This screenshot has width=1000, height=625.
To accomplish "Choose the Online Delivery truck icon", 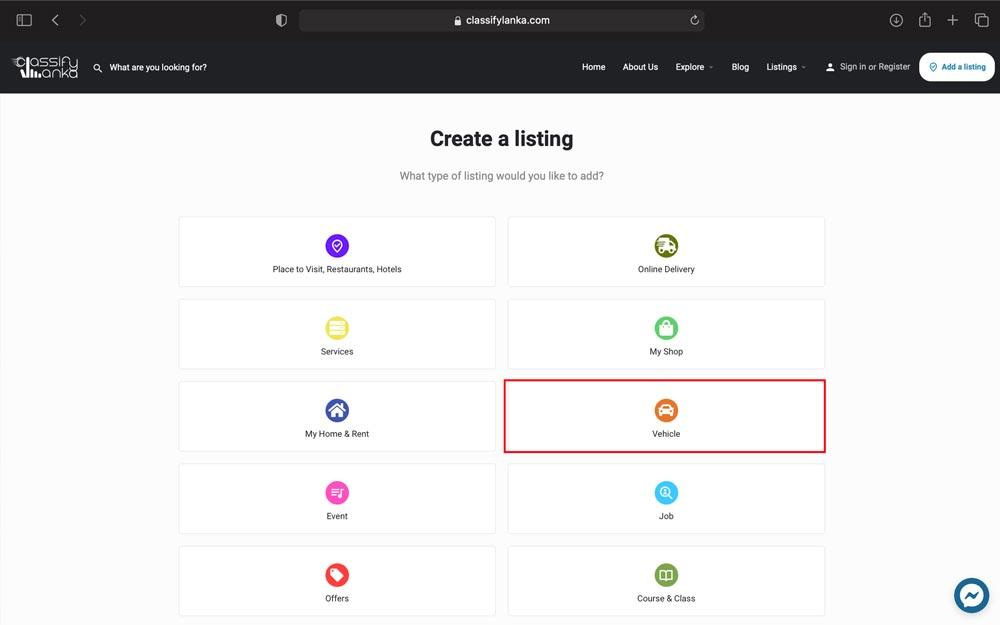I will pos(666,246).
